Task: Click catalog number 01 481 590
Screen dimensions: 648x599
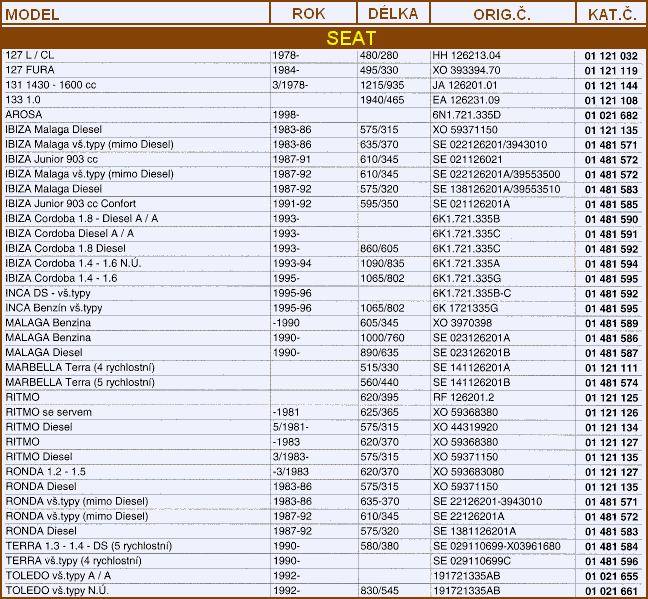Action: tap(611, 220)
